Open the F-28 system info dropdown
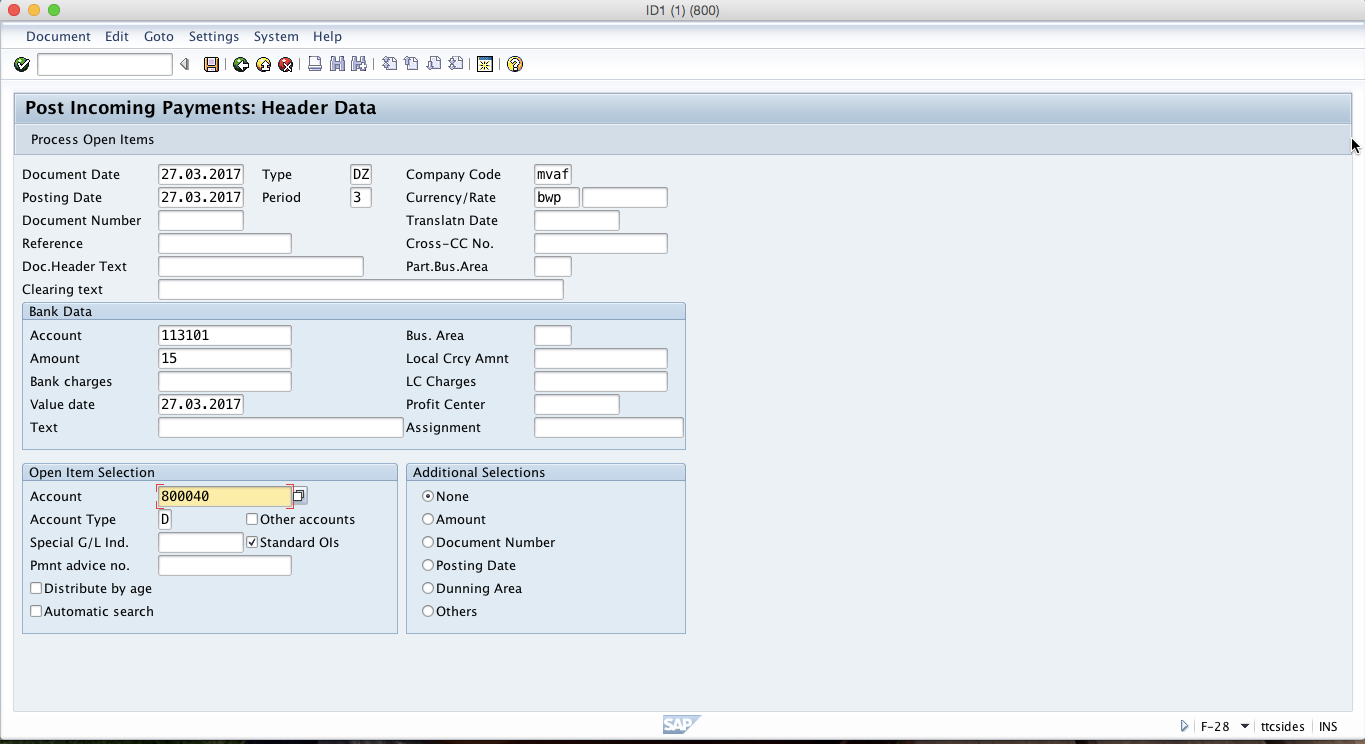This screenshot has width=1365, height=744. [x=1245, y=727]
